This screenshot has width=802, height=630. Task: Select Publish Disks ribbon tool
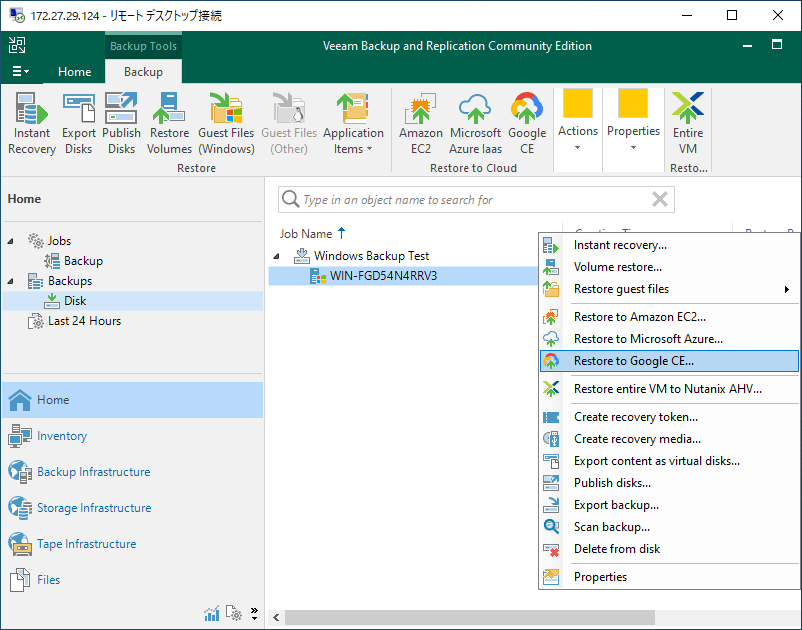(x=121, y=123)
